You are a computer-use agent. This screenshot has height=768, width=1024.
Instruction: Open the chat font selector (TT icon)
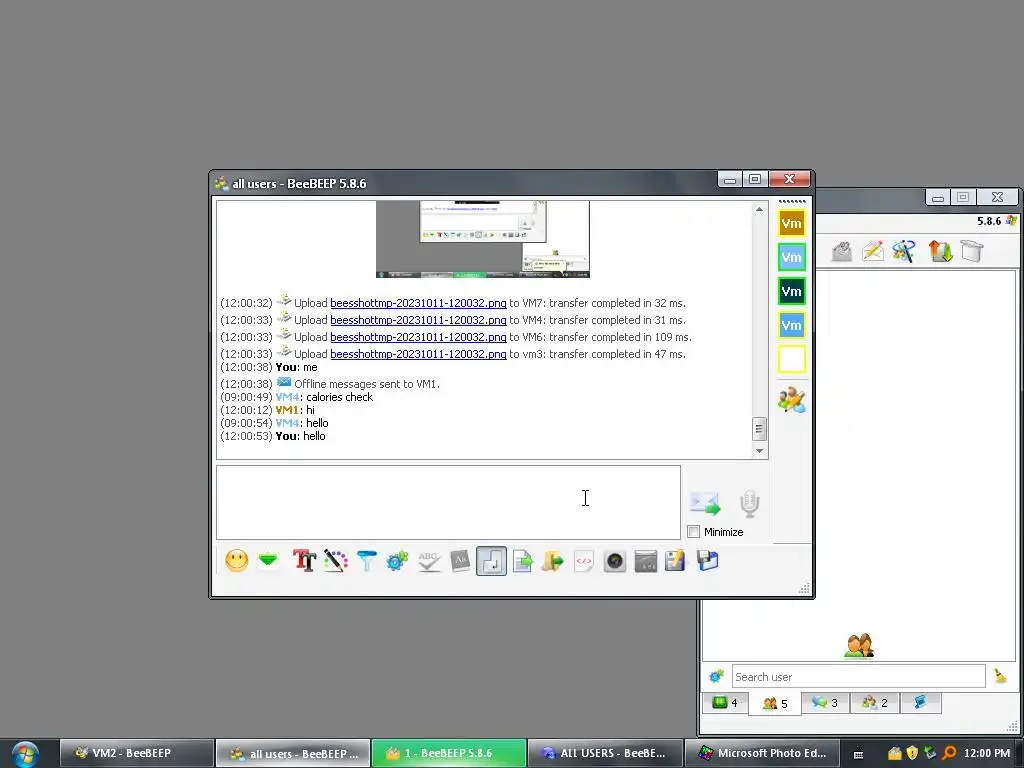coord(304,560)
